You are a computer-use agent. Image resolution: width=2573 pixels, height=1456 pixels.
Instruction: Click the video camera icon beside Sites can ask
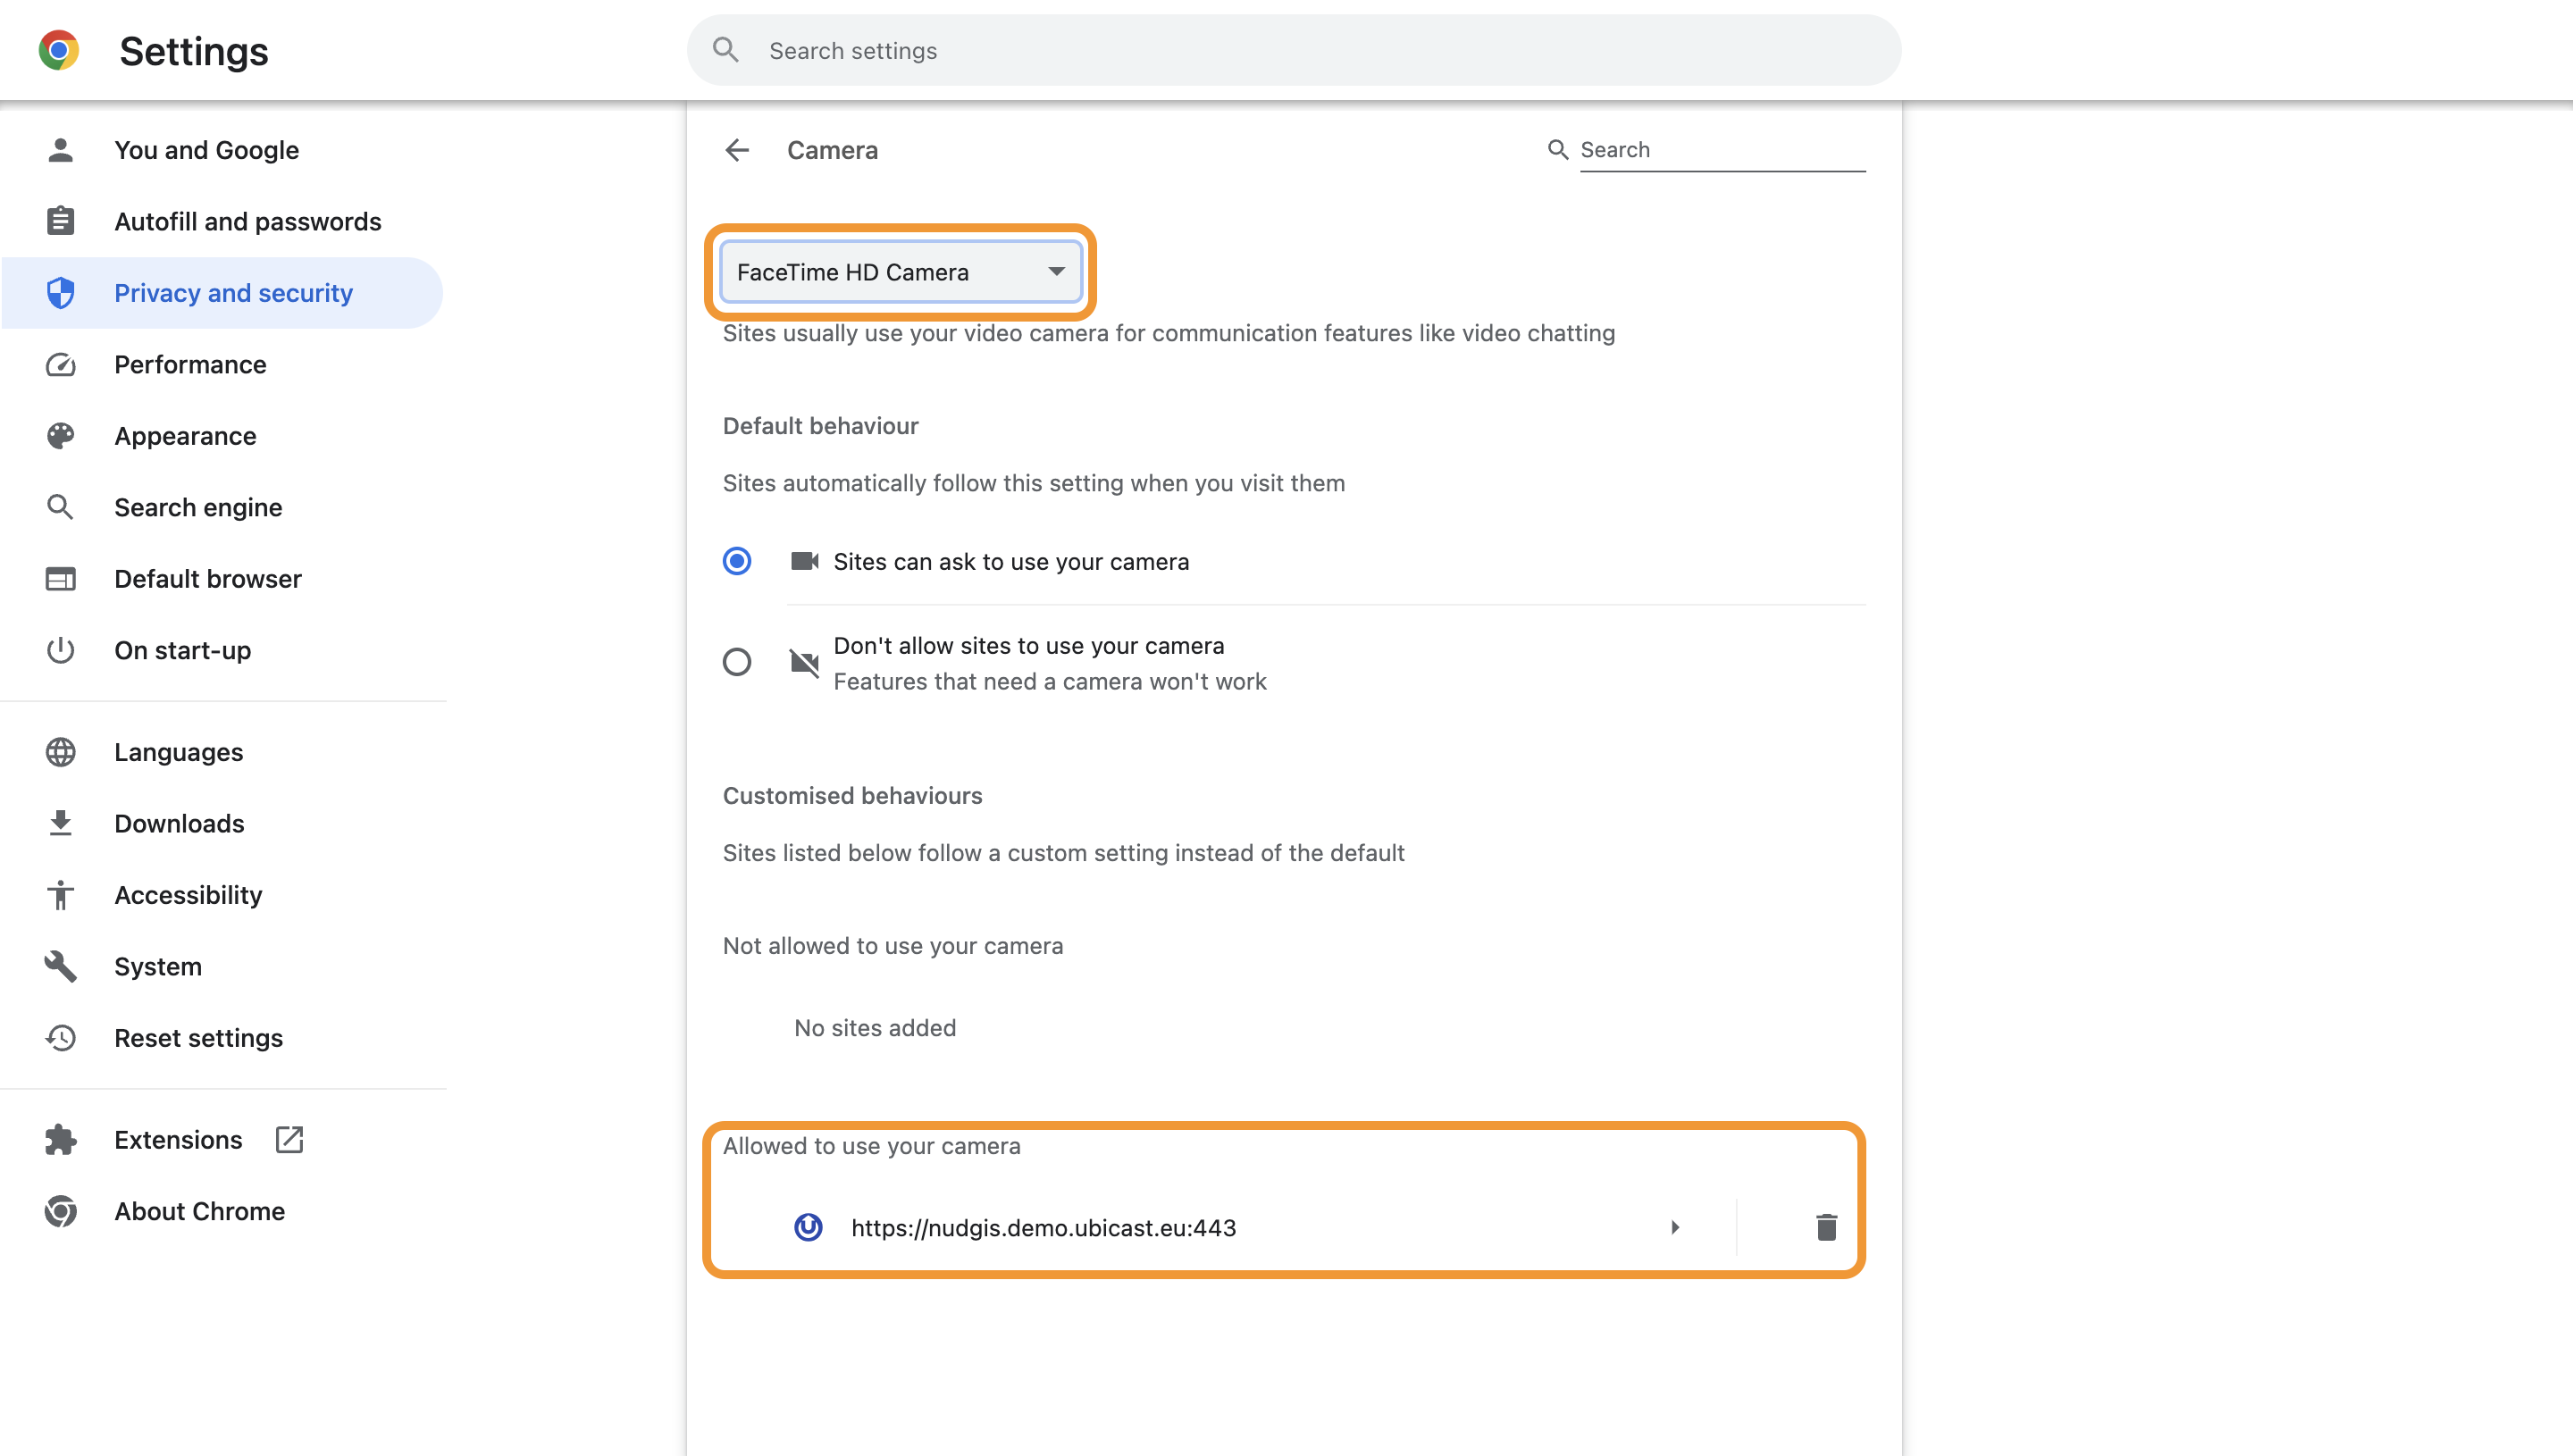point(804,561)
